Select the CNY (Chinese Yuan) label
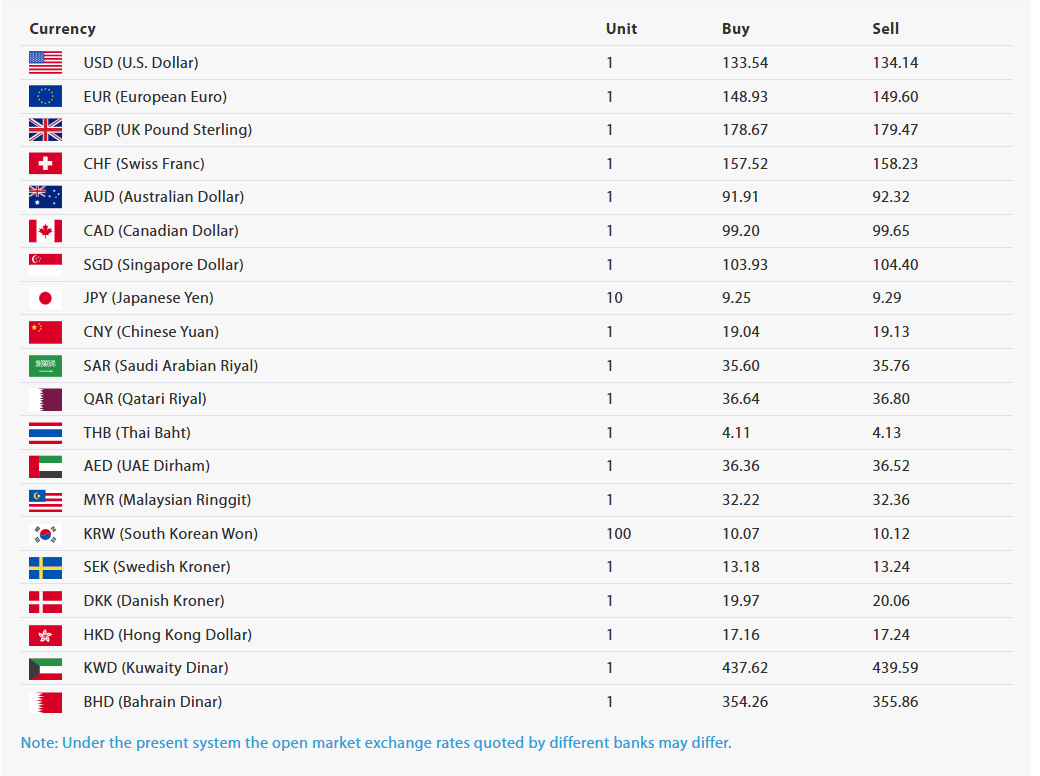This screenshot has height=776, width=1040. [x=151, y=332]
